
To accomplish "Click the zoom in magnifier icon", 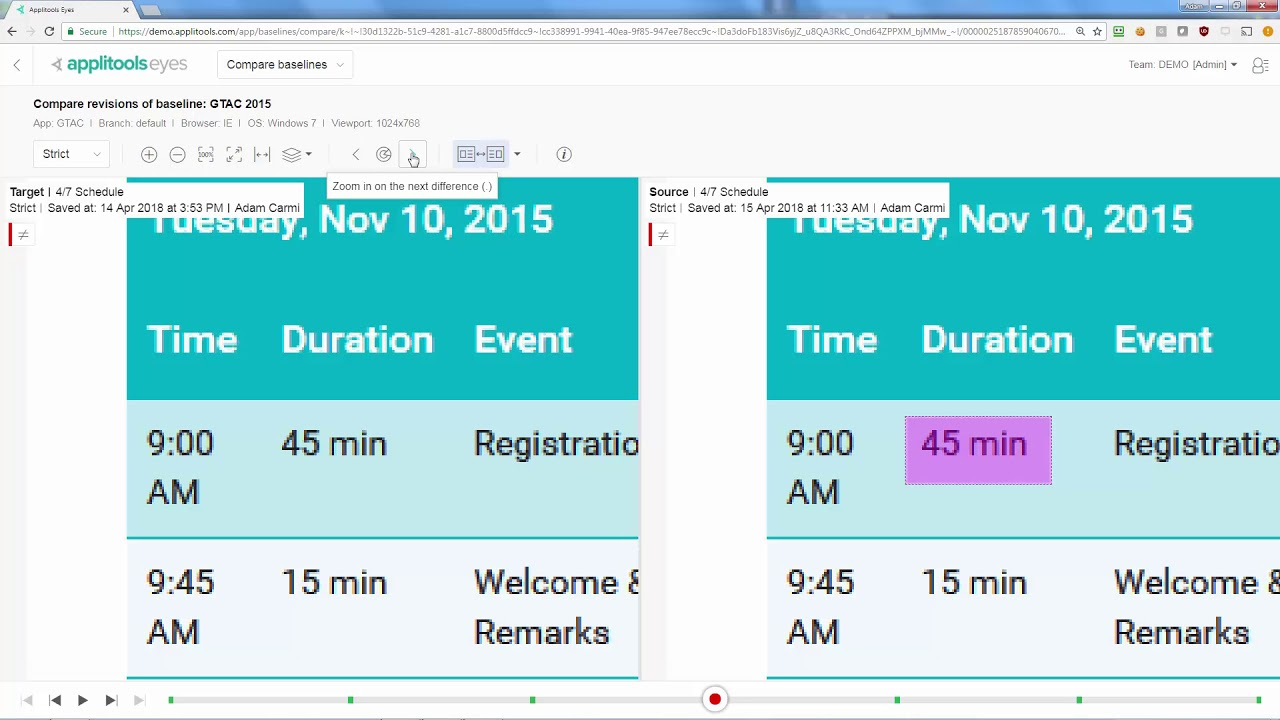I will [x=149, y=154].
